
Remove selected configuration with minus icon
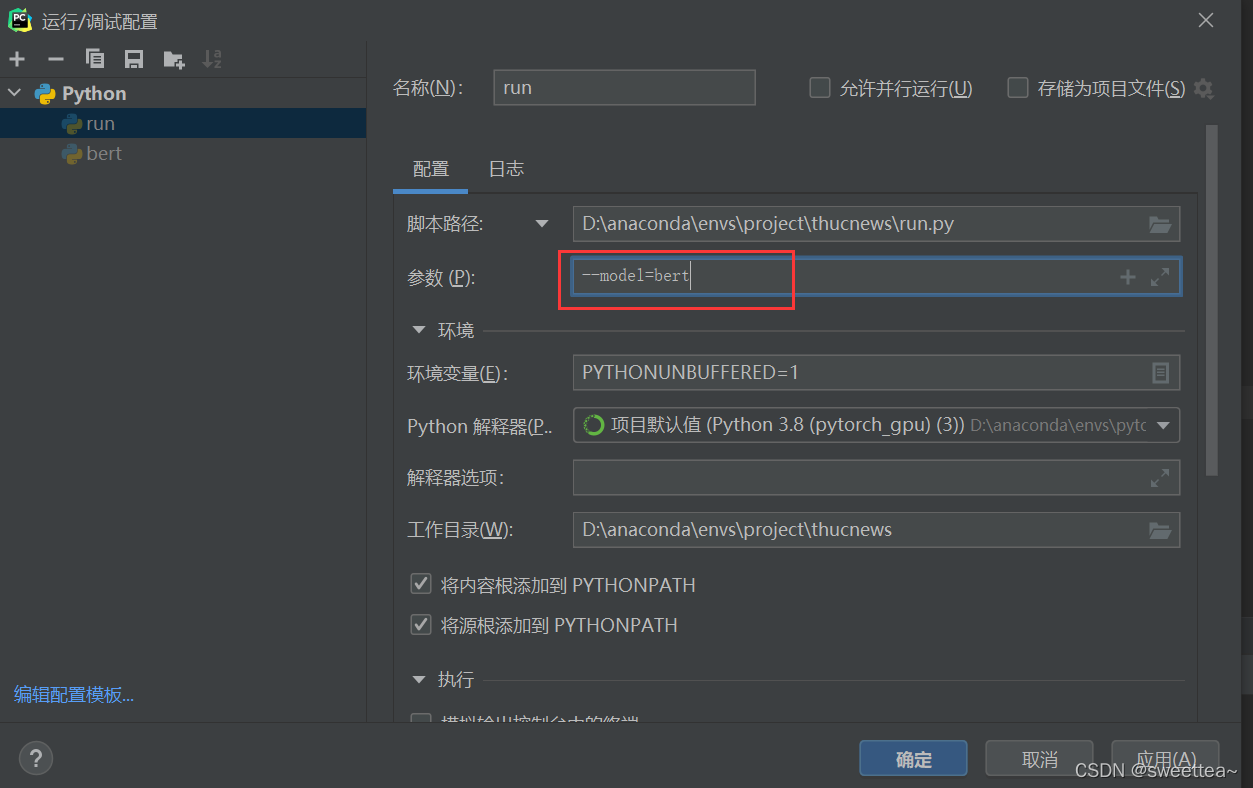(56, 59)
